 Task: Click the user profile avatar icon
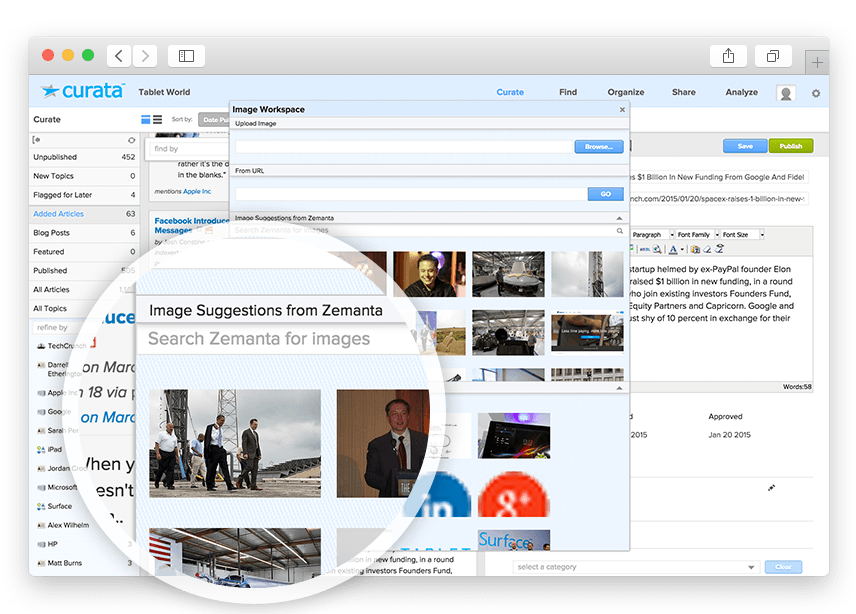pos(786,93)
